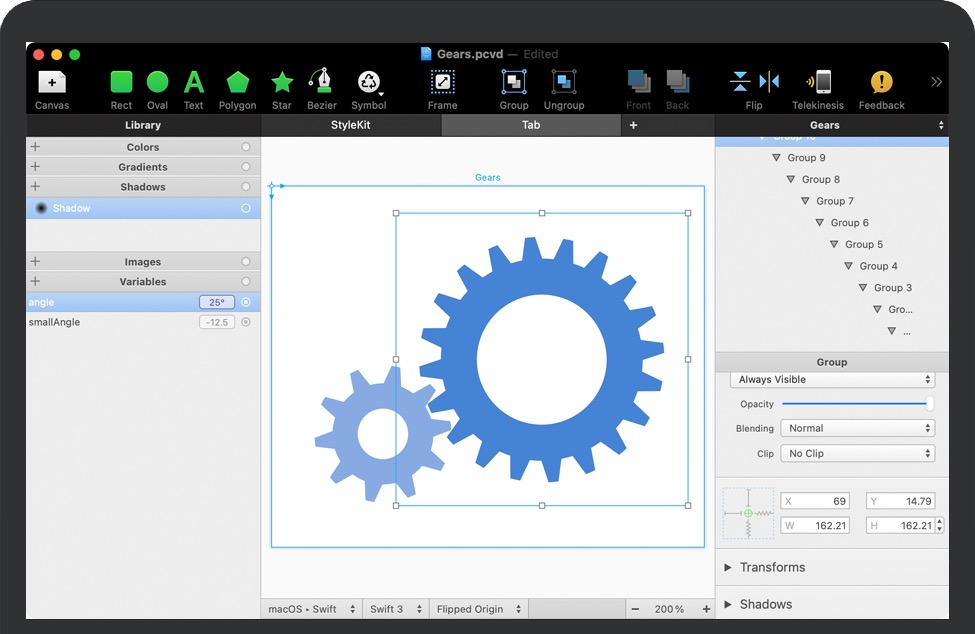Open the Clip dropdown showing No Clip

858,453
